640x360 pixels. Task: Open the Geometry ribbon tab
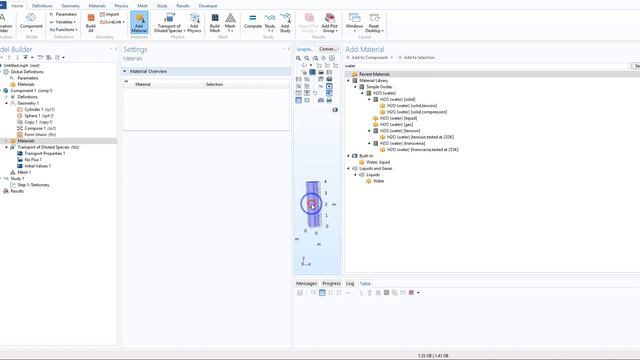71,6
